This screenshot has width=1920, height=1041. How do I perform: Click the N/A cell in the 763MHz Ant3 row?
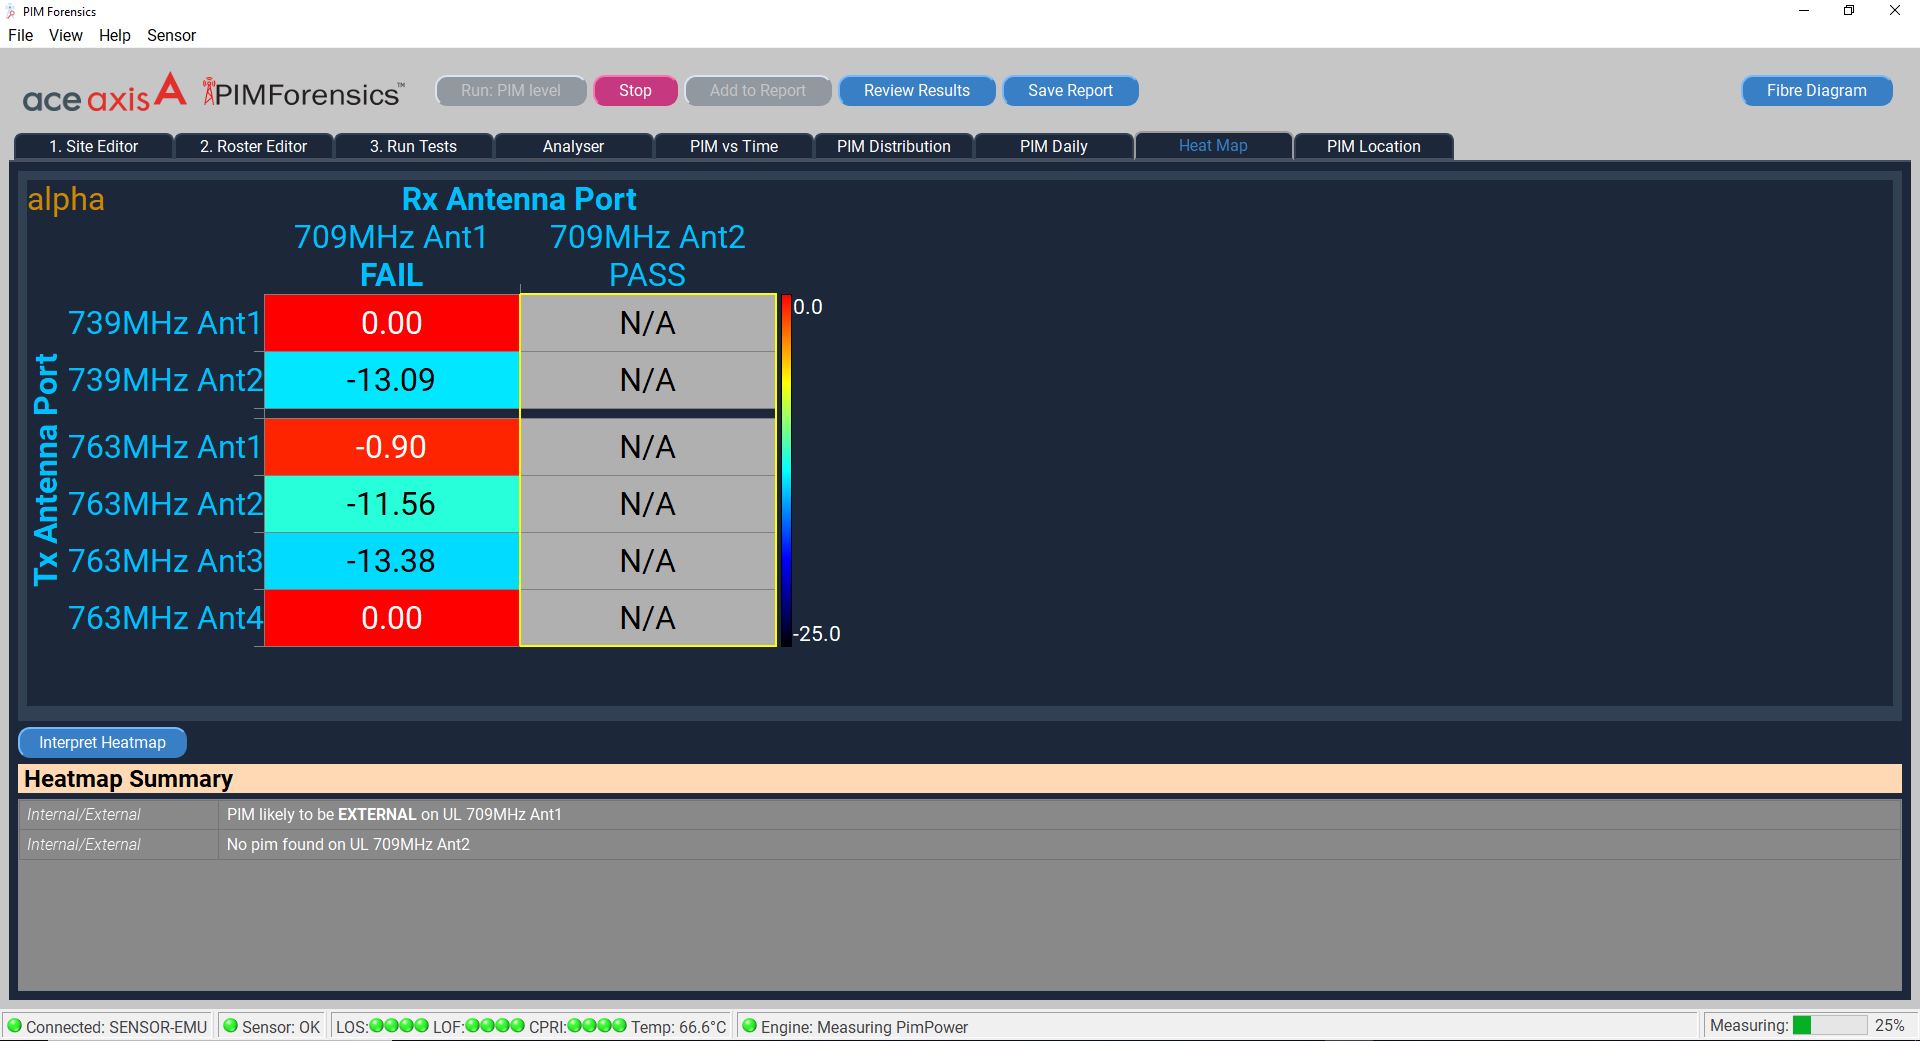(x=648, y=561)
